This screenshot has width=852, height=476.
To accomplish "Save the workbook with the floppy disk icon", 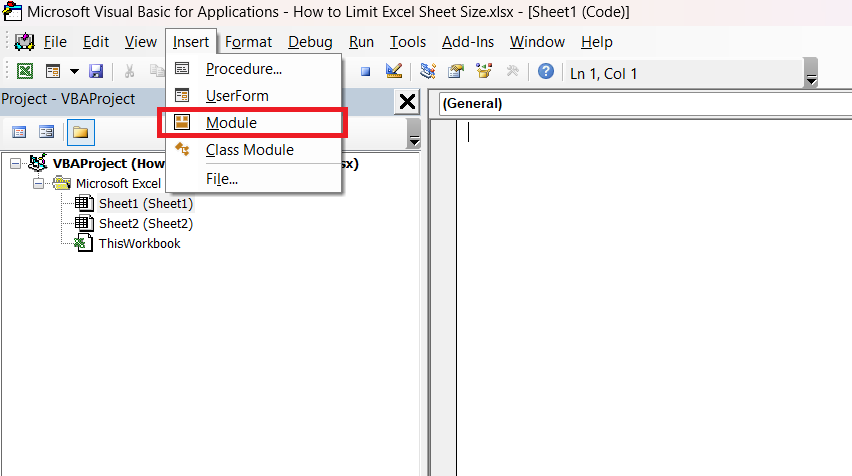I will pyautogui.click(x=96, y=71).
